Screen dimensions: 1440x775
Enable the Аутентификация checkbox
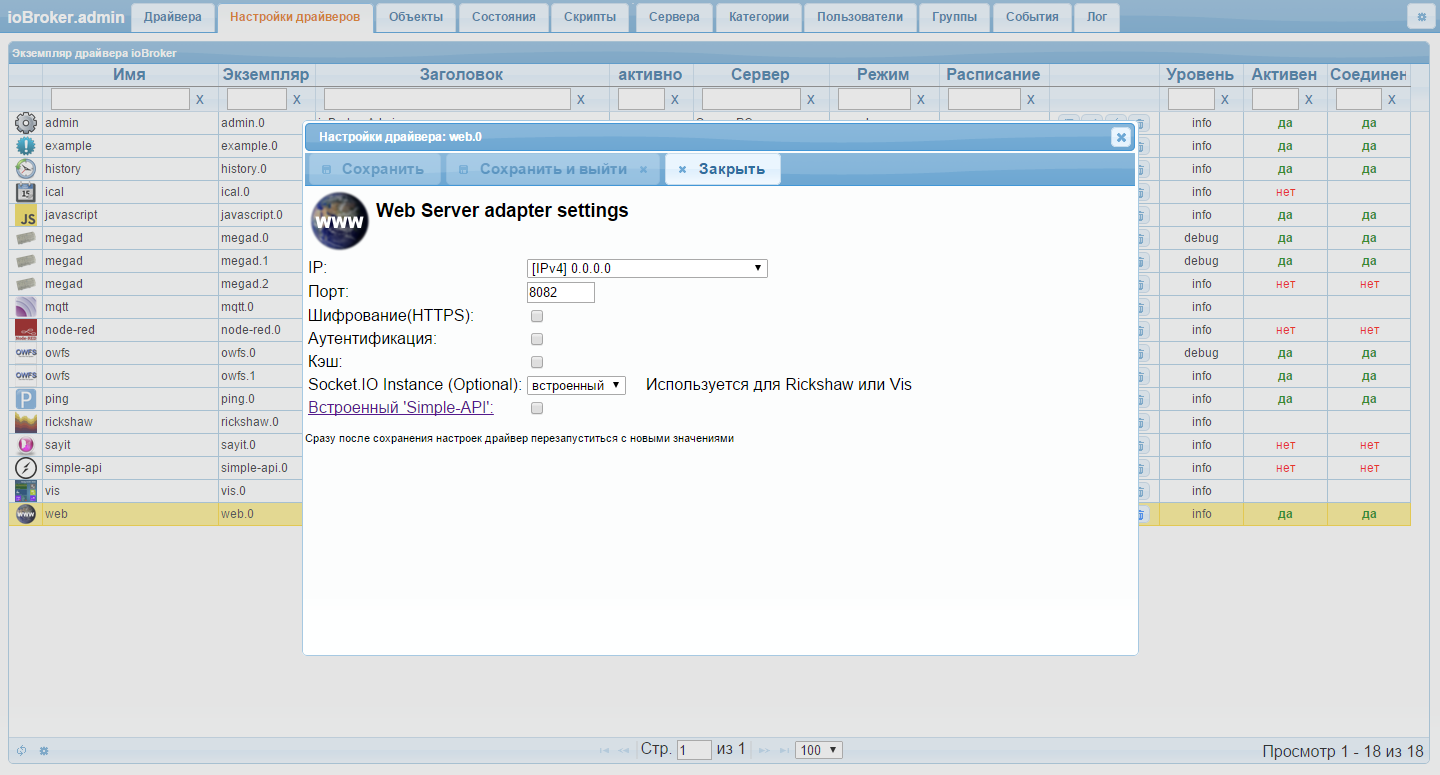(x=537, y=339)
